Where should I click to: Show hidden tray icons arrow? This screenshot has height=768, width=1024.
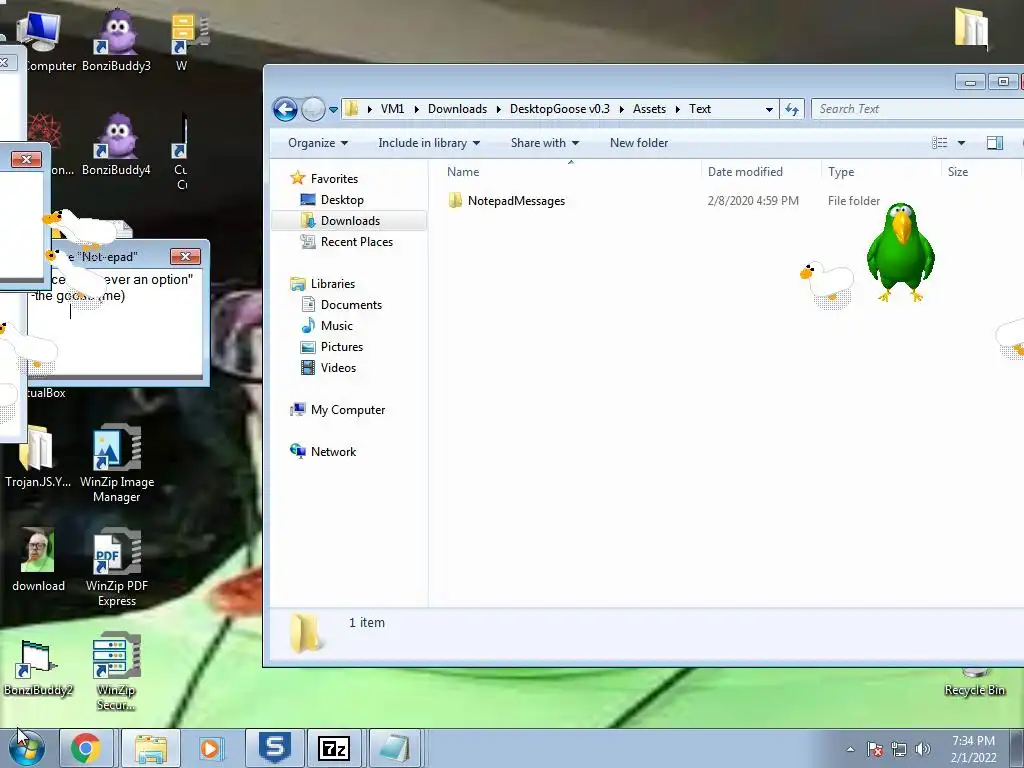point(850,749)
